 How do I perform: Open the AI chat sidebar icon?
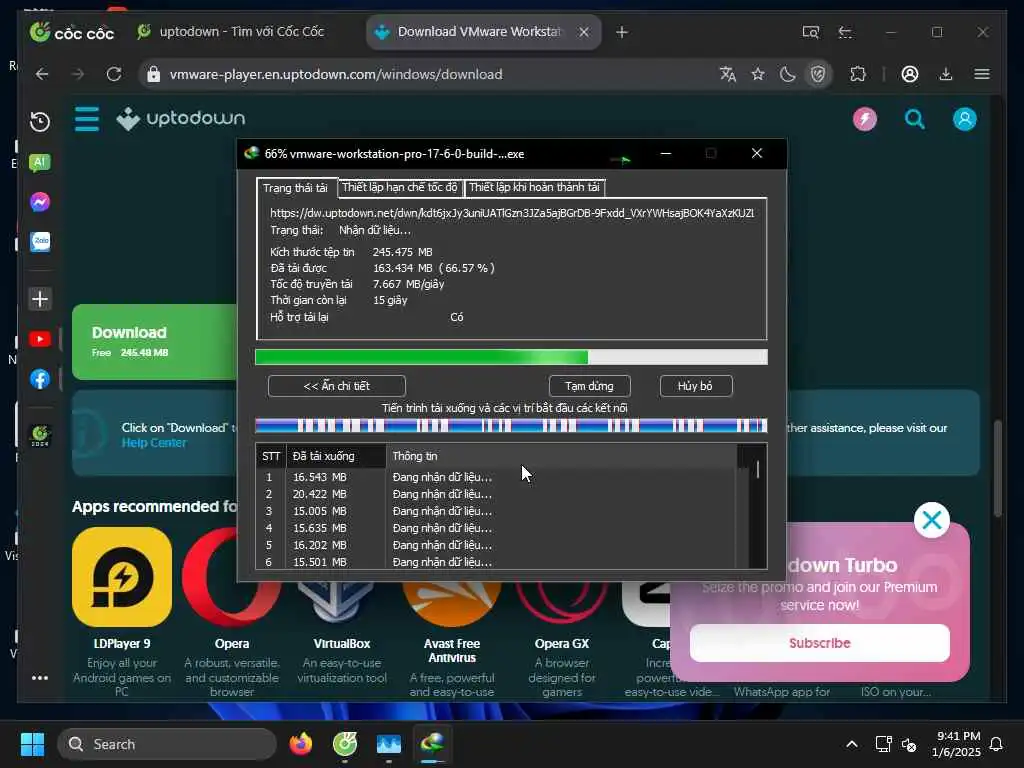pos(40,162)
